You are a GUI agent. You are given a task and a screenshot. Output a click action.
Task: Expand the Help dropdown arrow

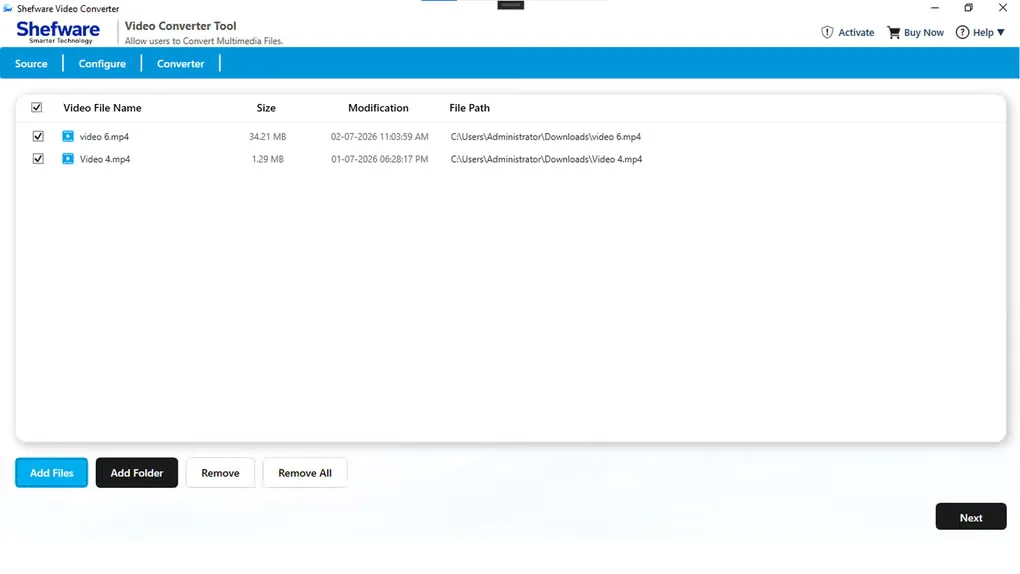1000,33
